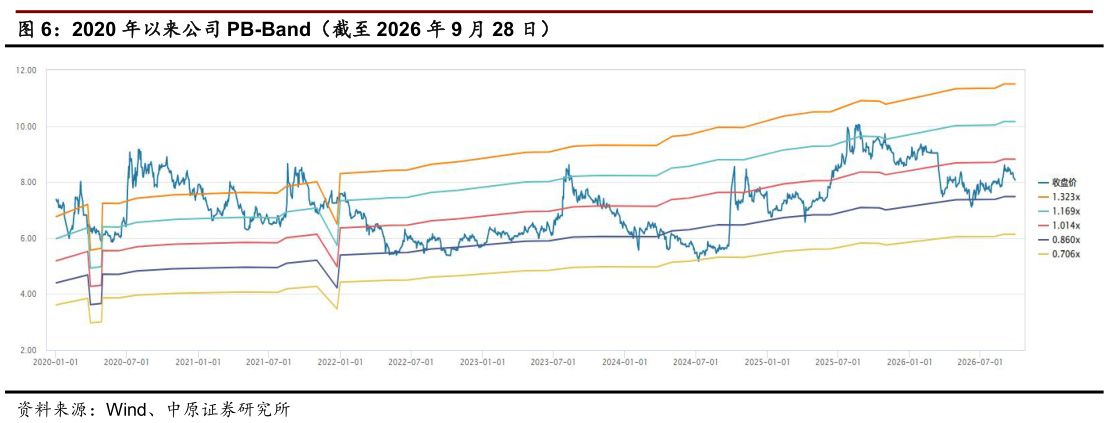Image resolution: width=1109 pixels, height=423 pixels.
Task: Click the 2025-07-01 x-axis date
Action: point(838,361)
